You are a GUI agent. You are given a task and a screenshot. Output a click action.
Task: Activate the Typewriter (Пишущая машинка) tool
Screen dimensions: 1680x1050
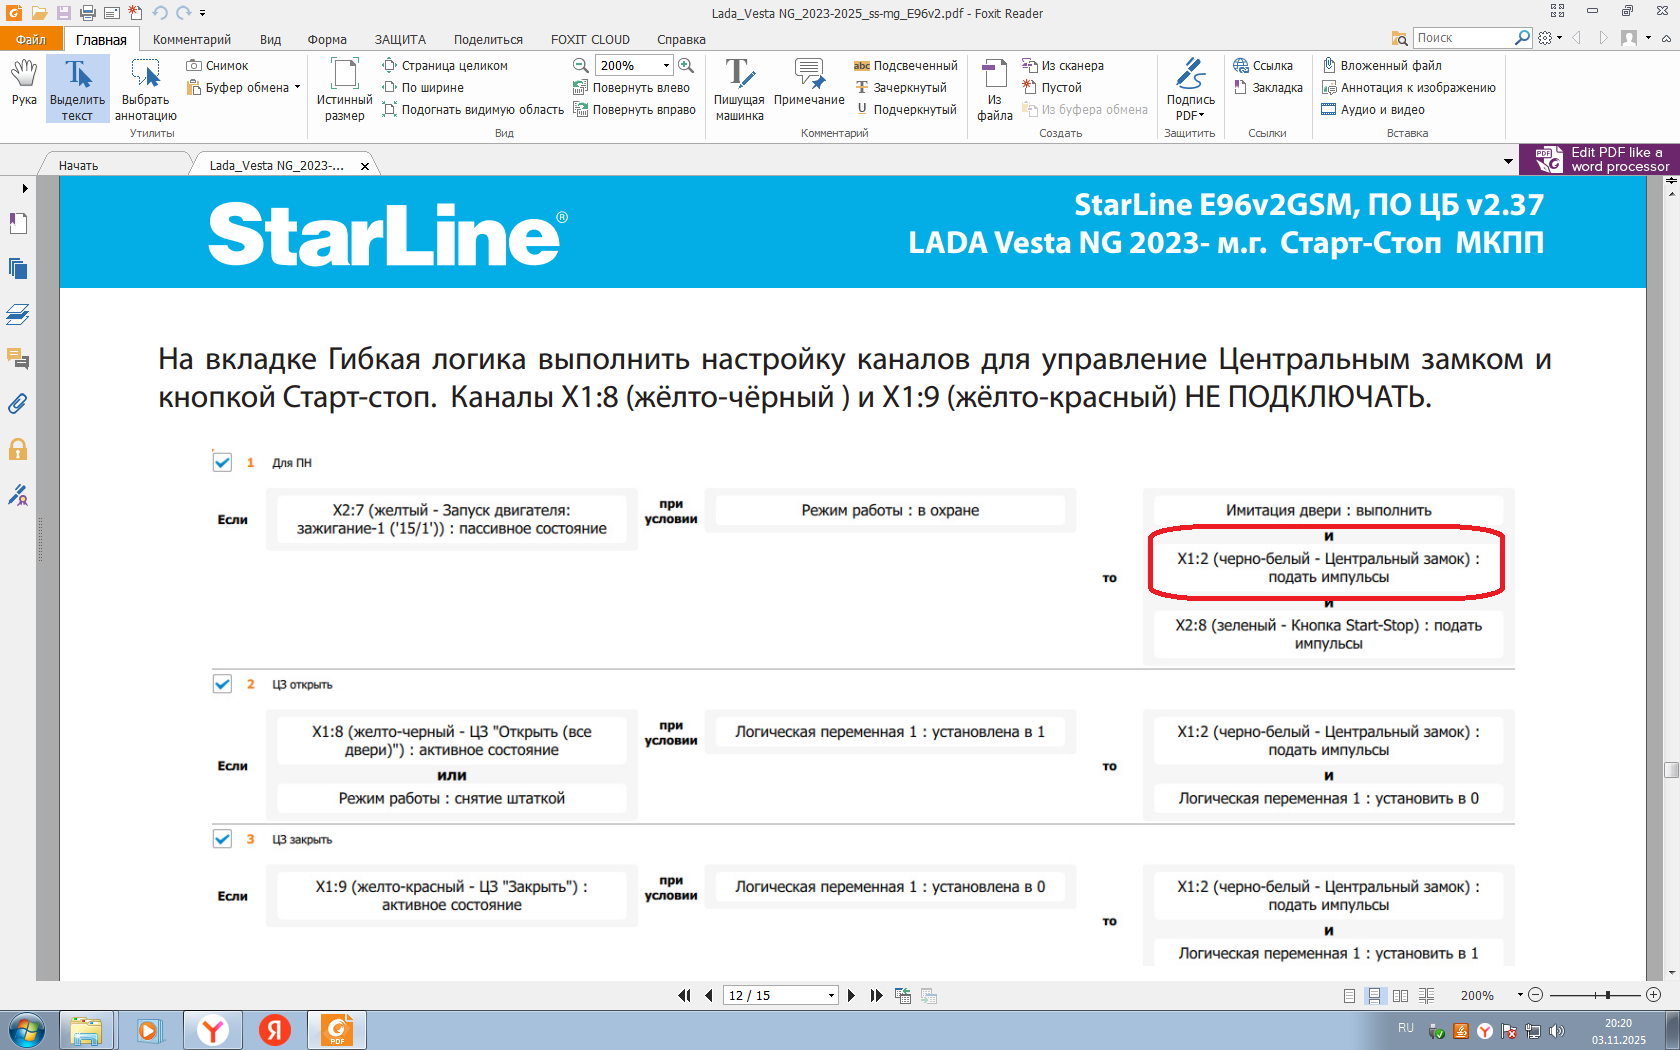click(x=739, y=88)
